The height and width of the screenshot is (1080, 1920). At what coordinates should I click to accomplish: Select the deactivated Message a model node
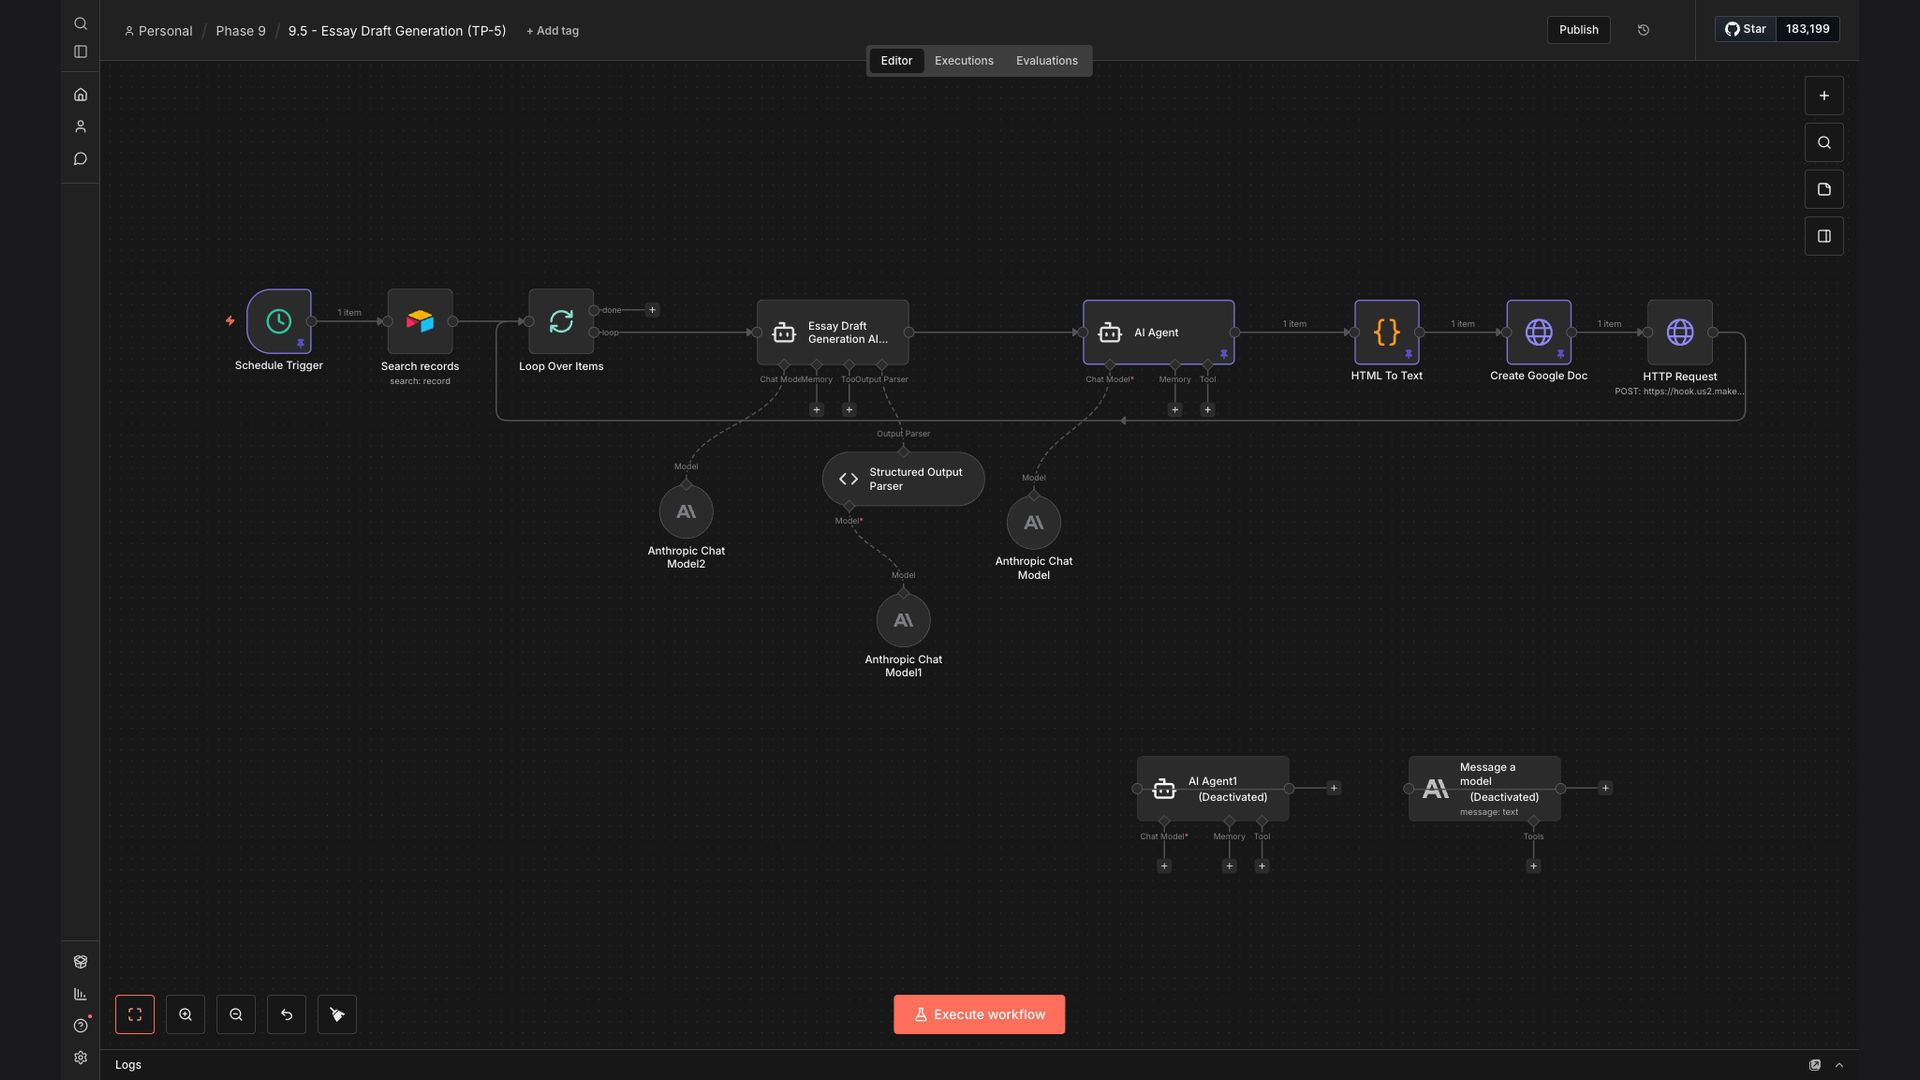pos(1484,788)
